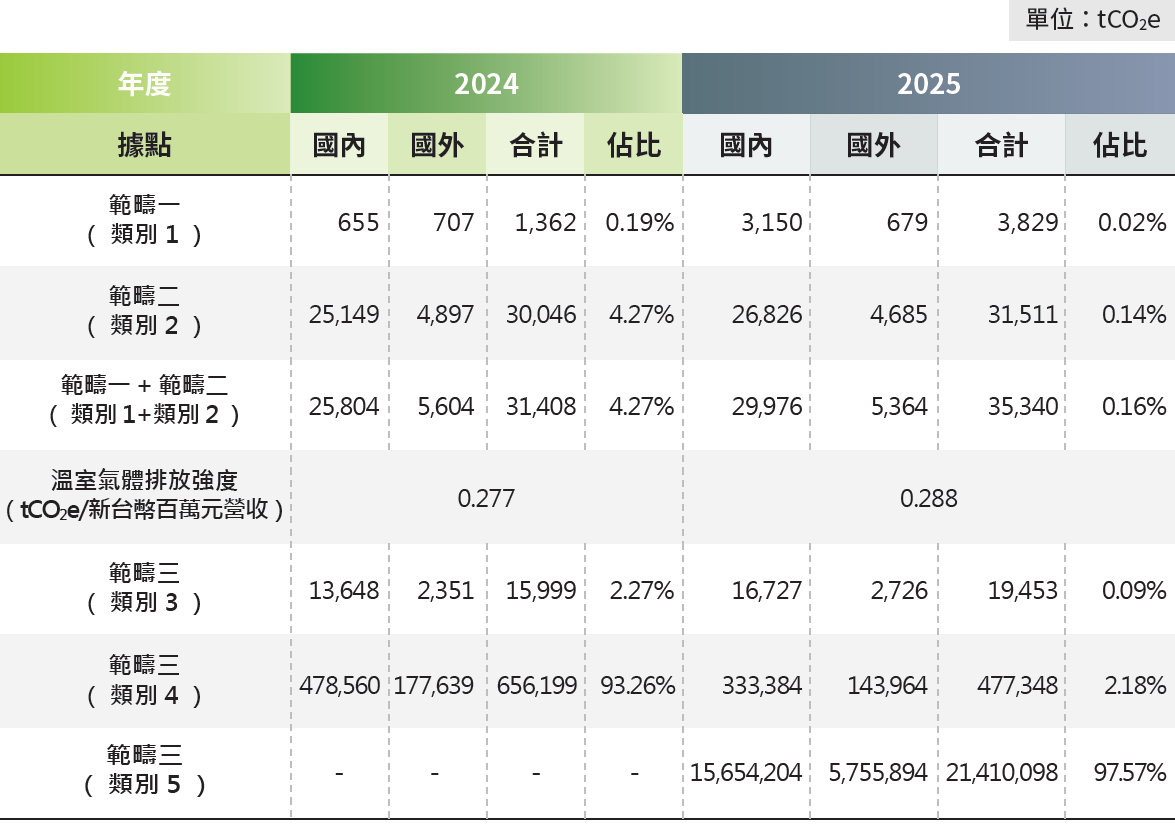Select row label 範疇三（類別 4）
This screenshot has width=1175, height=825.
pyautogui.click(x=145, y=680)
